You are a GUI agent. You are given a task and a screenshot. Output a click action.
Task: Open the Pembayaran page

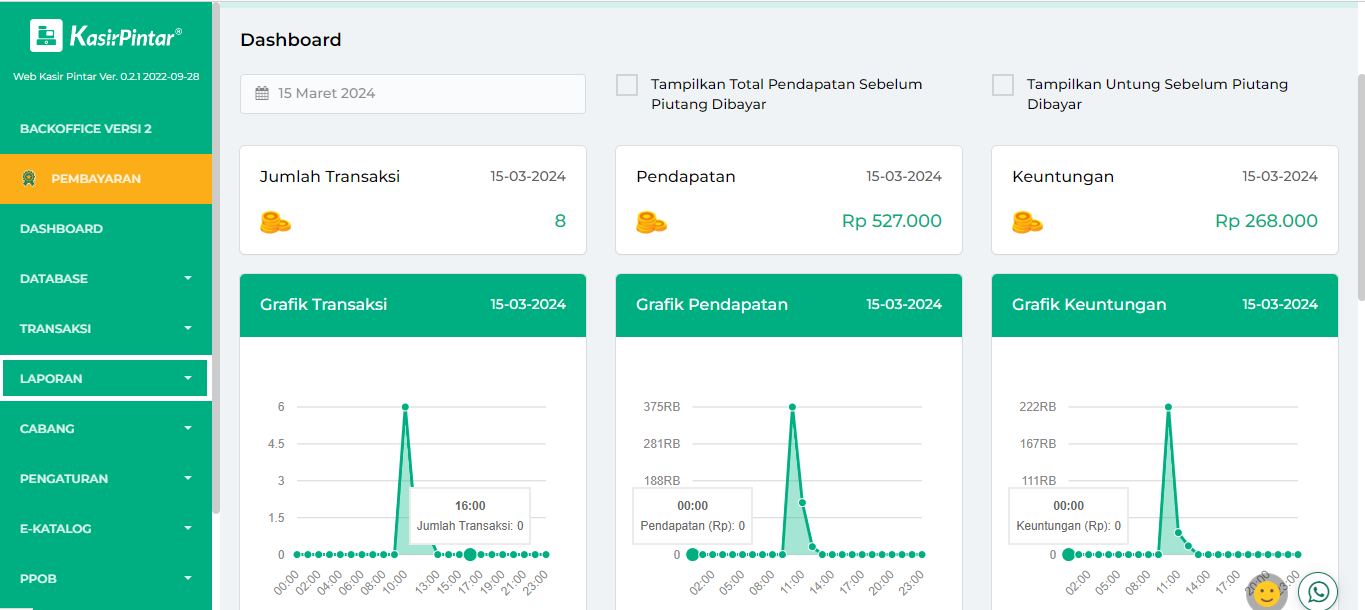point(96,179)
